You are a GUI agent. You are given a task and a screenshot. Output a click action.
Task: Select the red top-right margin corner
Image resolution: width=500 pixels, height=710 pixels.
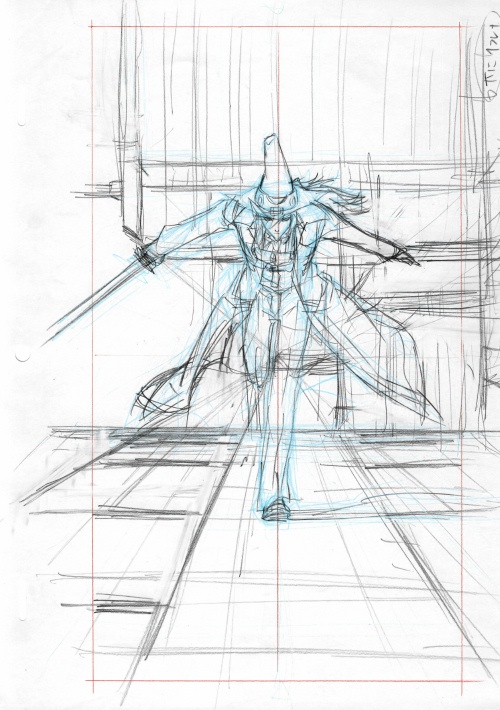[x=460, y=26]
